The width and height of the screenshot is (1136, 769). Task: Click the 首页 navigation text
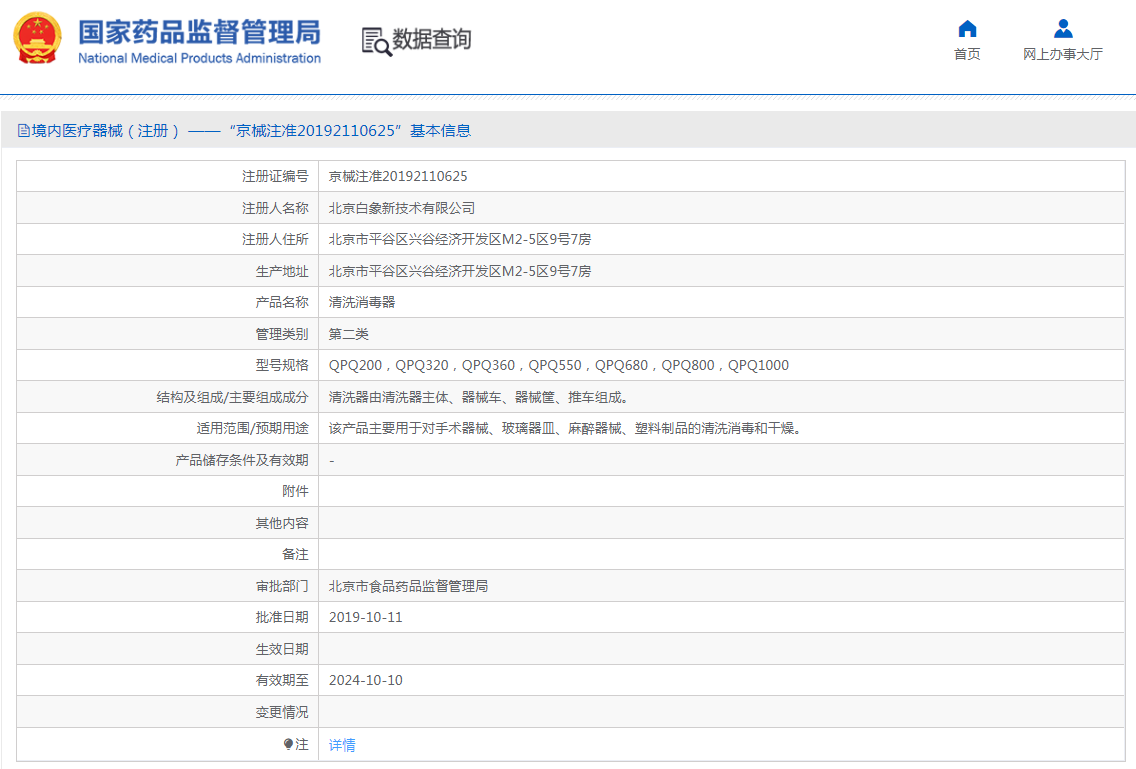coord(966,53)
